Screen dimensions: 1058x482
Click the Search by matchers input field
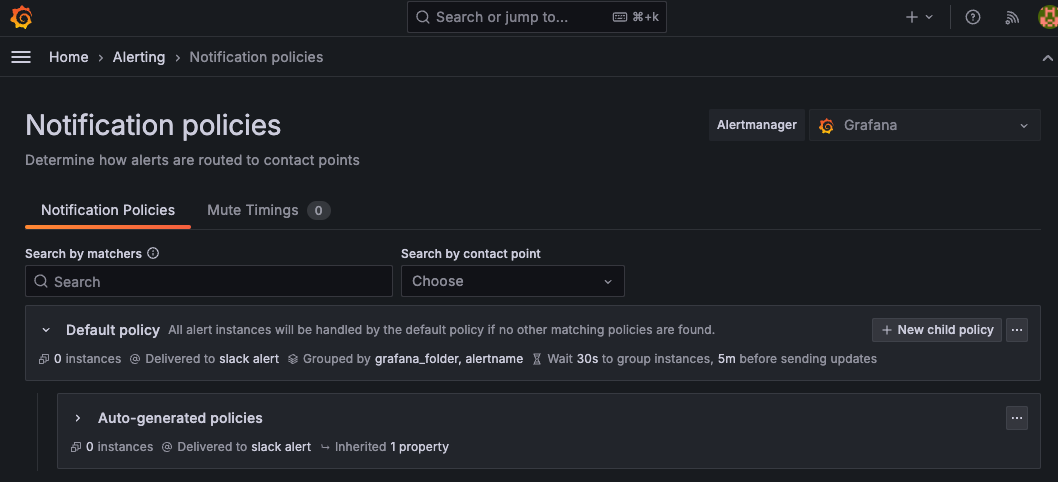coord(208,281)
